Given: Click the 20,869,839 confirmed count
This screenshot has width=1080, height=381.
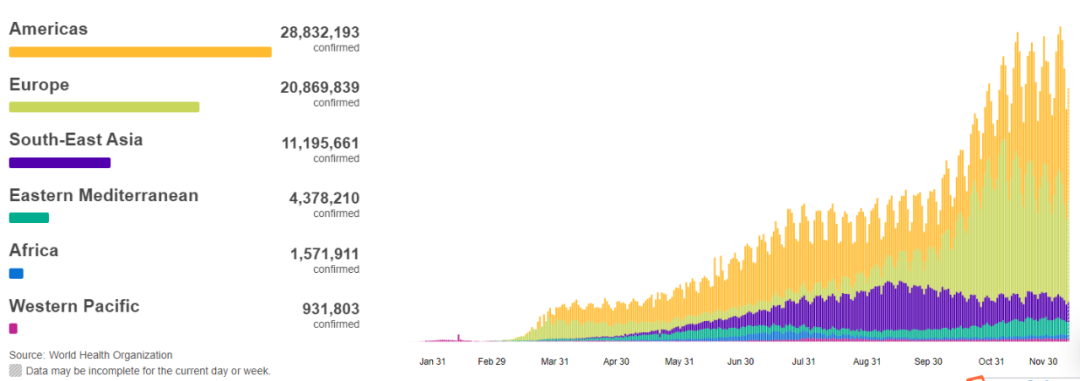Looking at the screenshot, I should click(320, 87).
